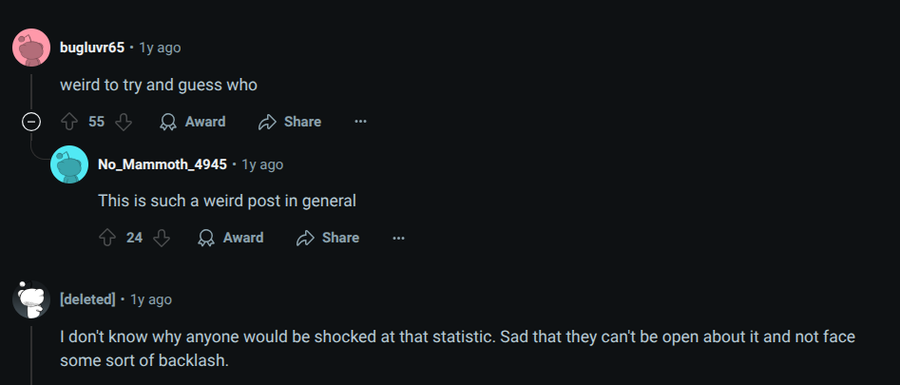Click No_Mammoth_4945's teal avatar
This screenshot has height=385, width=900.
pos(69,165)
